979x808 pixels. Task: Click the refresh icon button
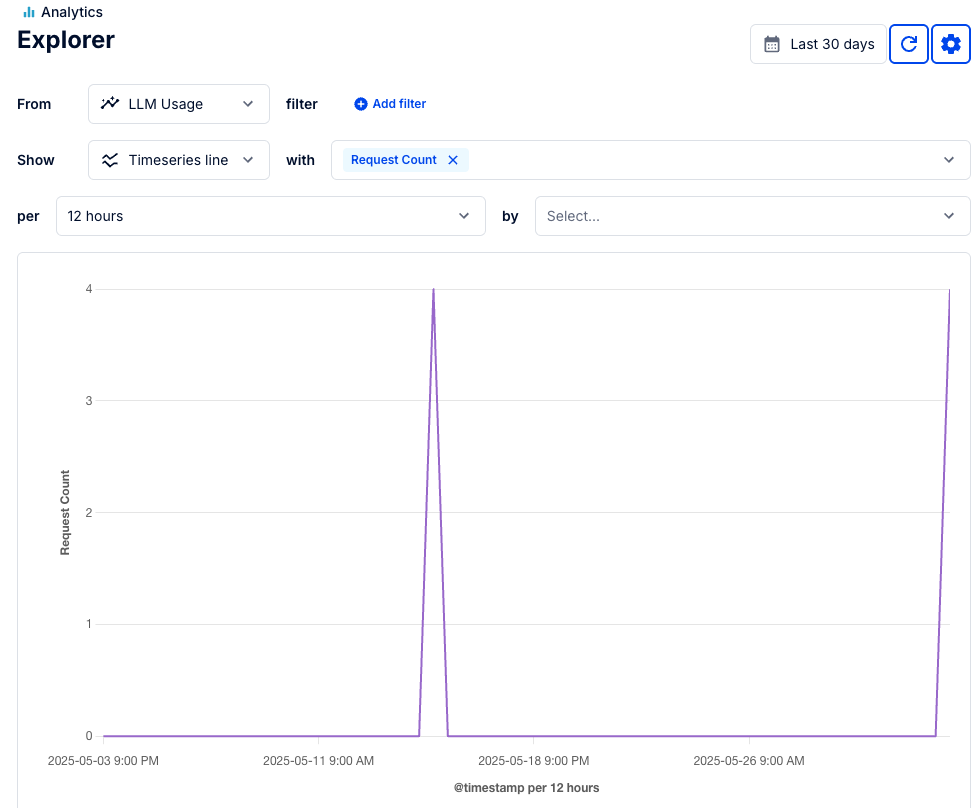pyautogui.click(x=908, y=44)
